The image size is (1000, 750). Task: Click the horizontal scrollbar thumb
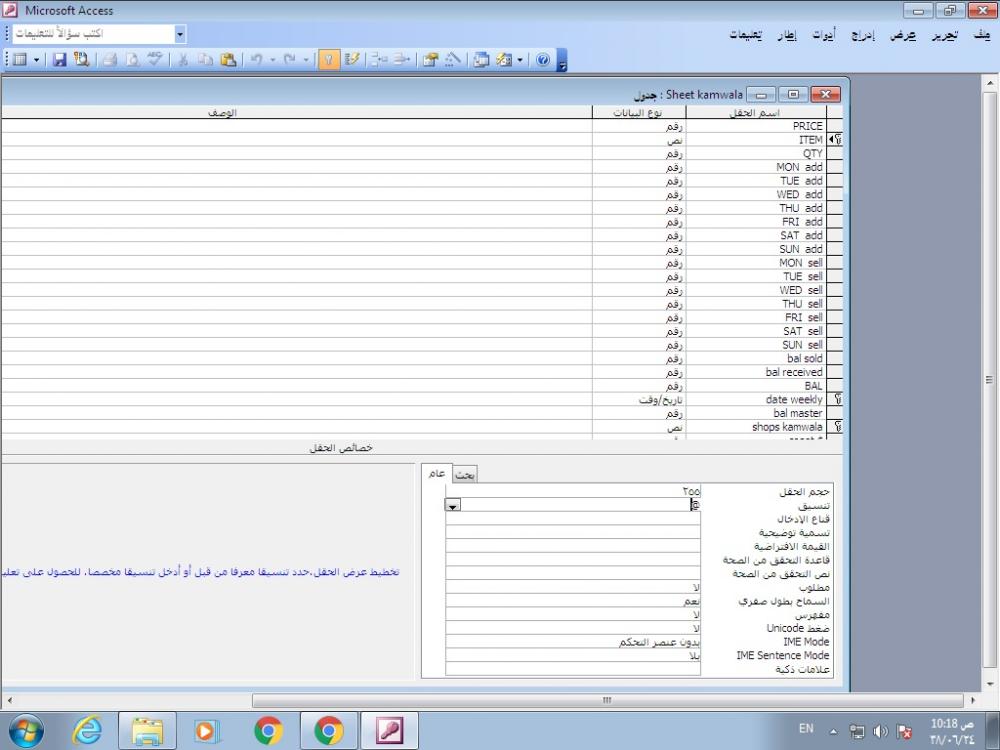608,700
